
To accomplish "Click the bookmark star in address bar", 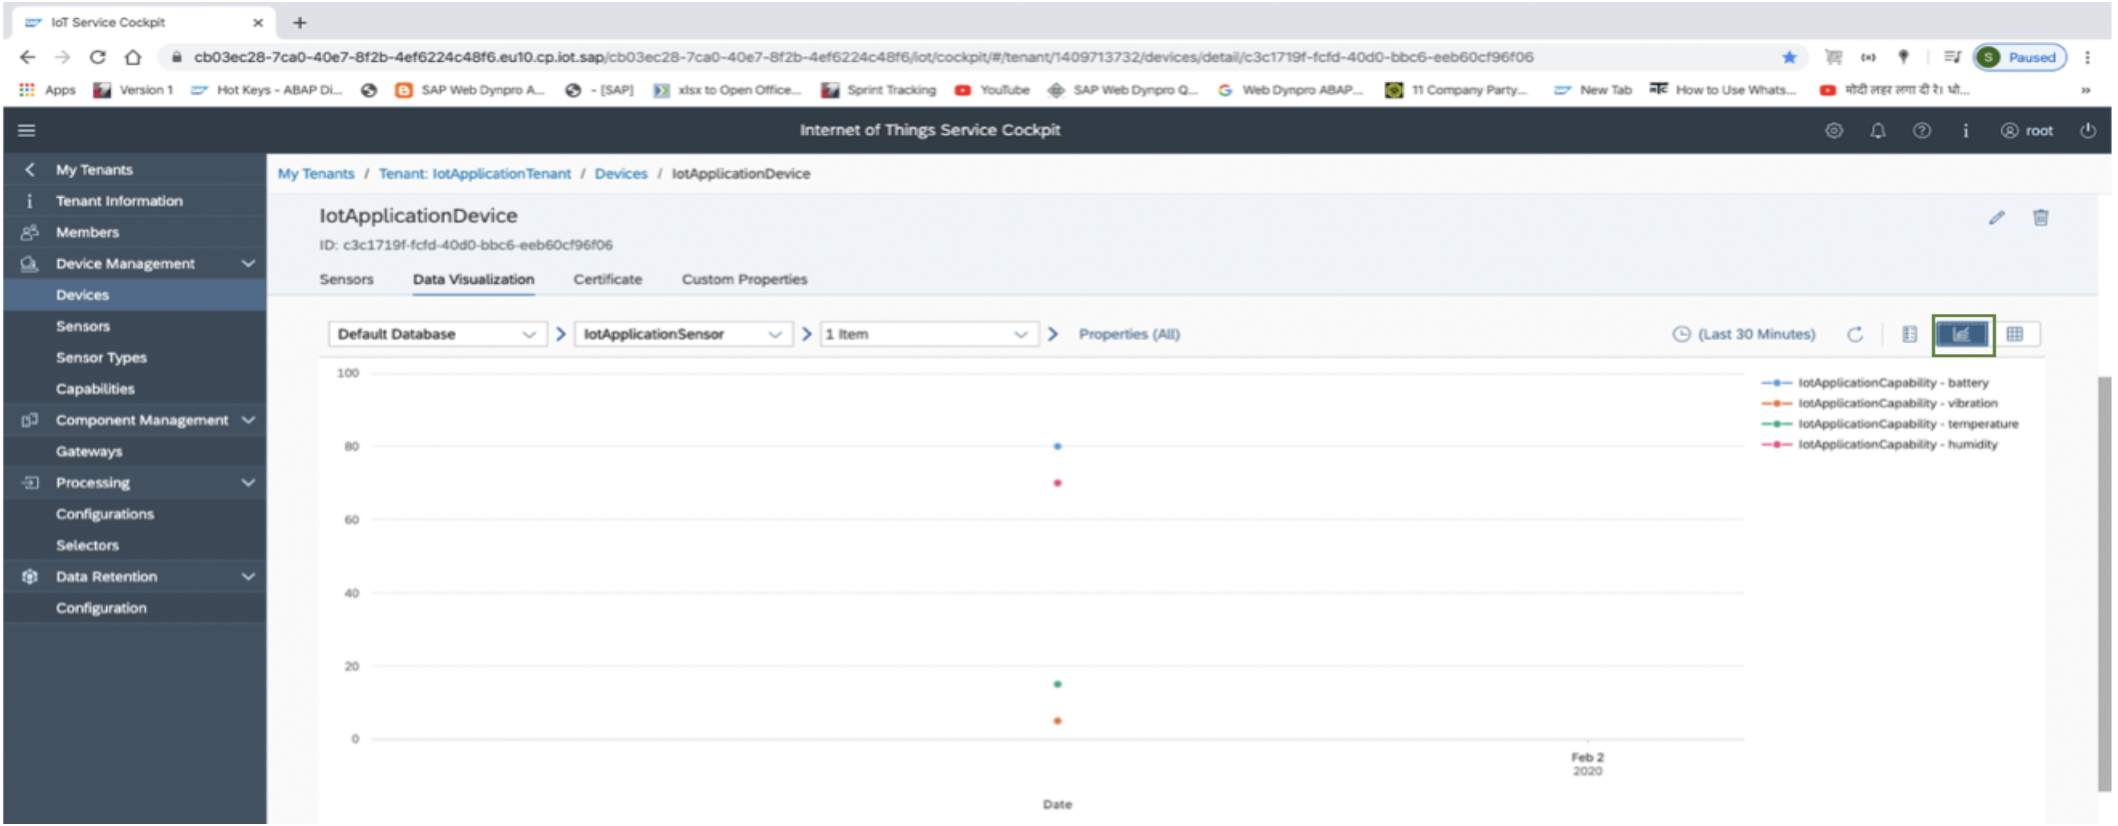I will pyautogui.click(x=1789, y=57).
